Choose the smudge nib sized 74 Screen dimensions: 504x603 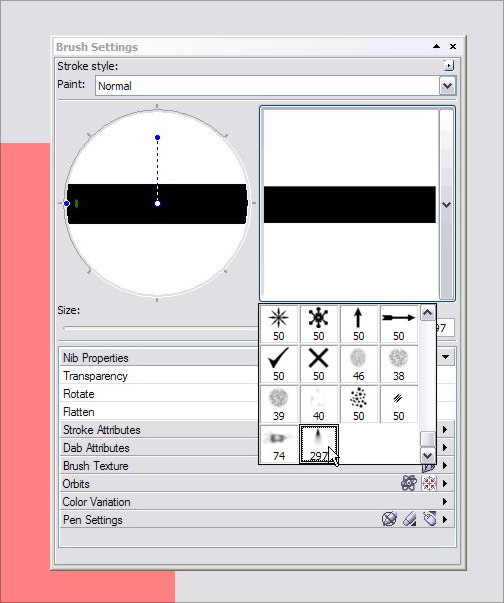[x=279, y=444]
